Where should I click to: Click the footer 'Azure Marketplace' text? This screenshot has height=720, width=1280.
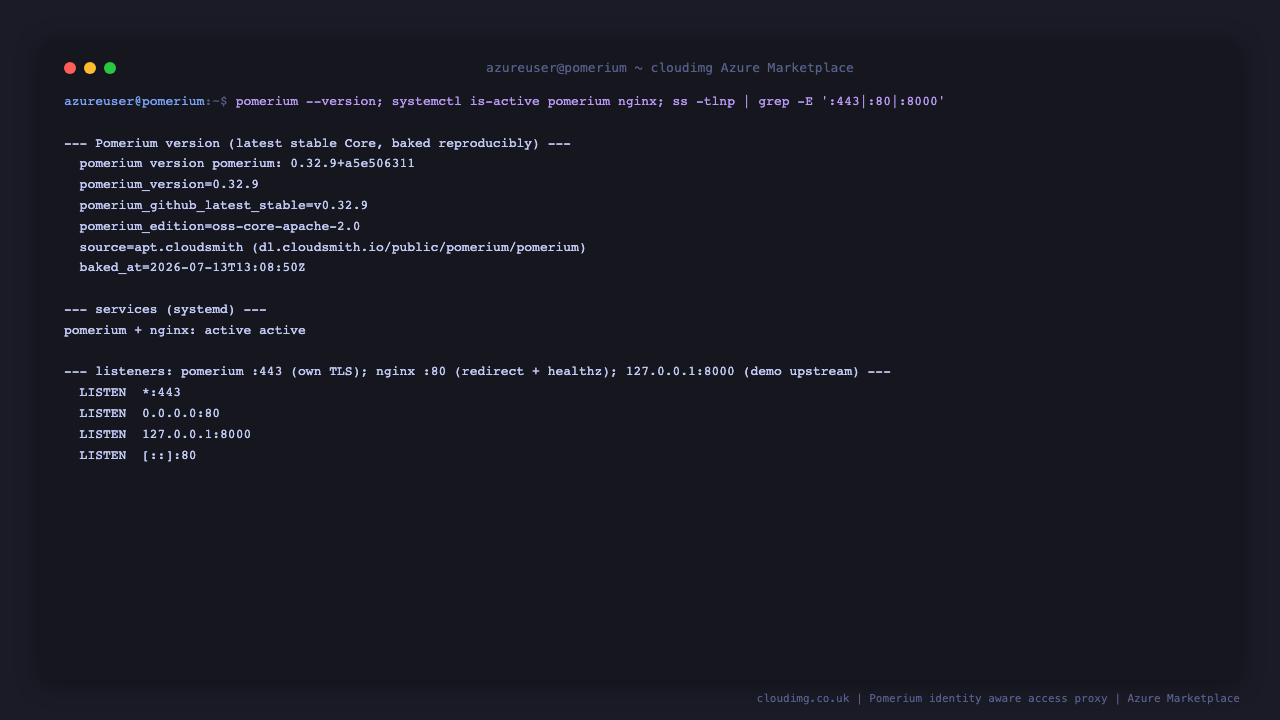[1183, 698]
